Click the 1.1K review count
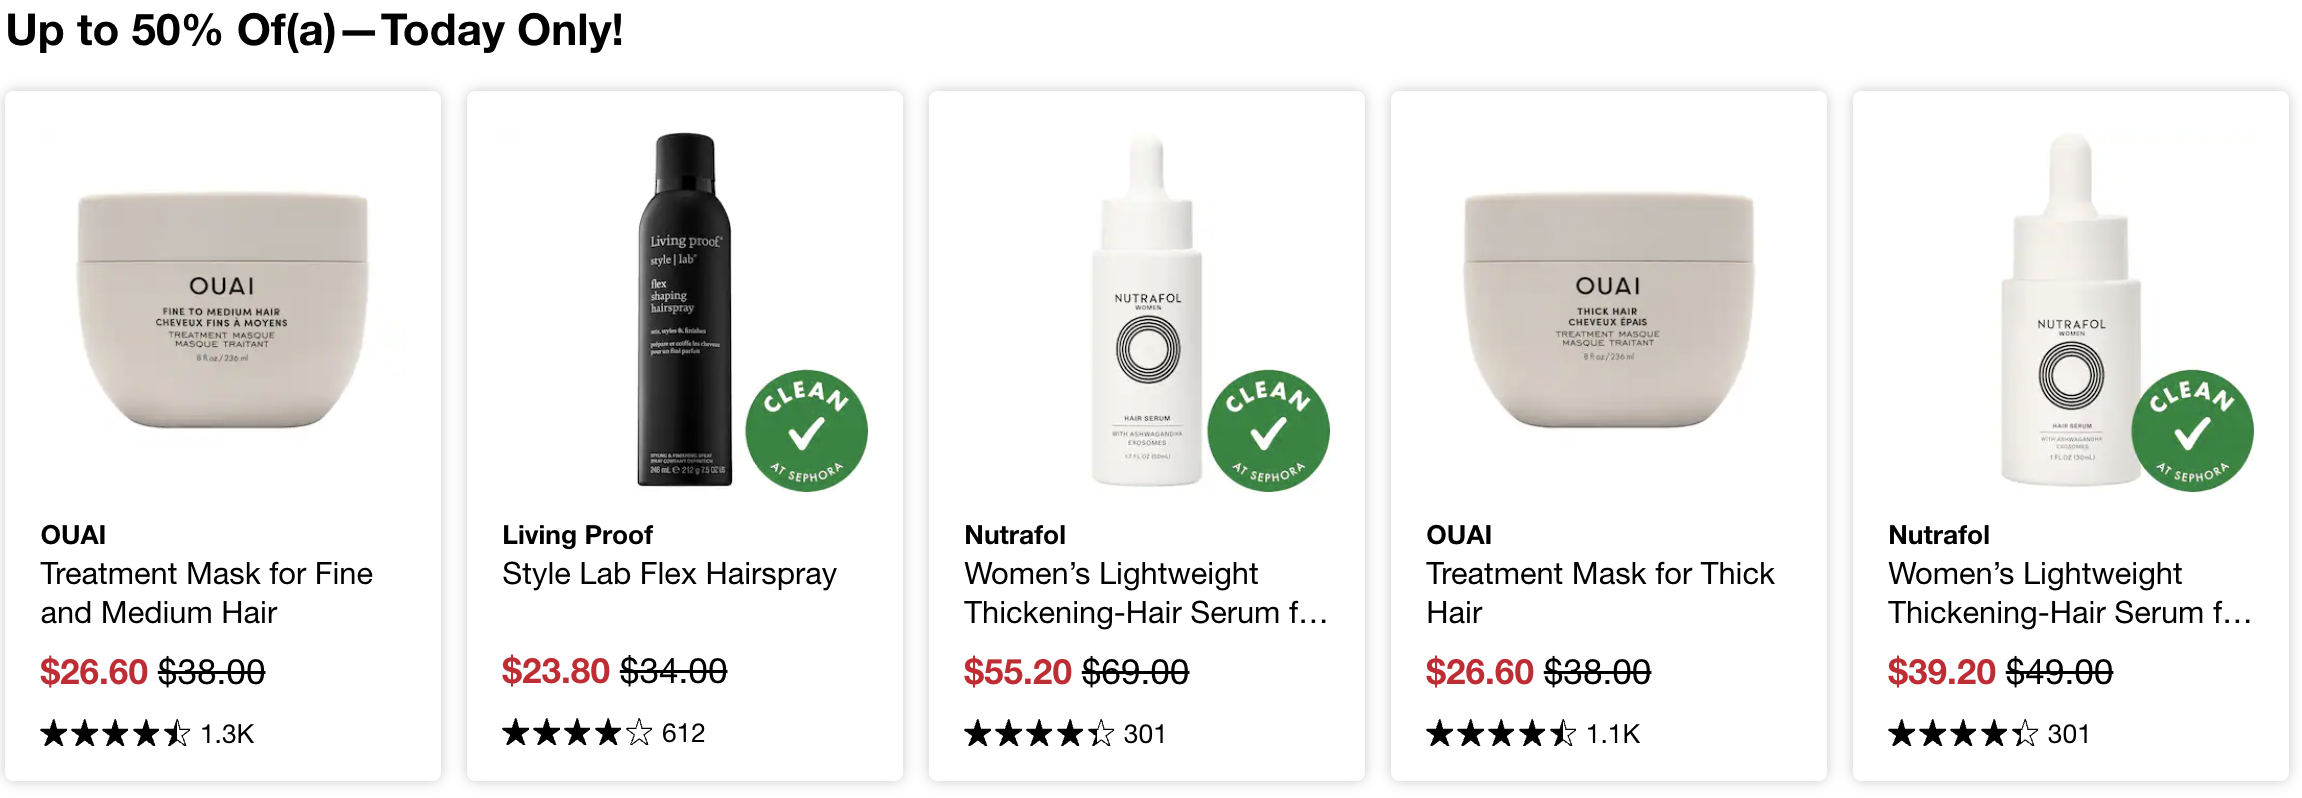This screenshot has width=2302, height=798. pyautogui.click(x=1613, y=734)
